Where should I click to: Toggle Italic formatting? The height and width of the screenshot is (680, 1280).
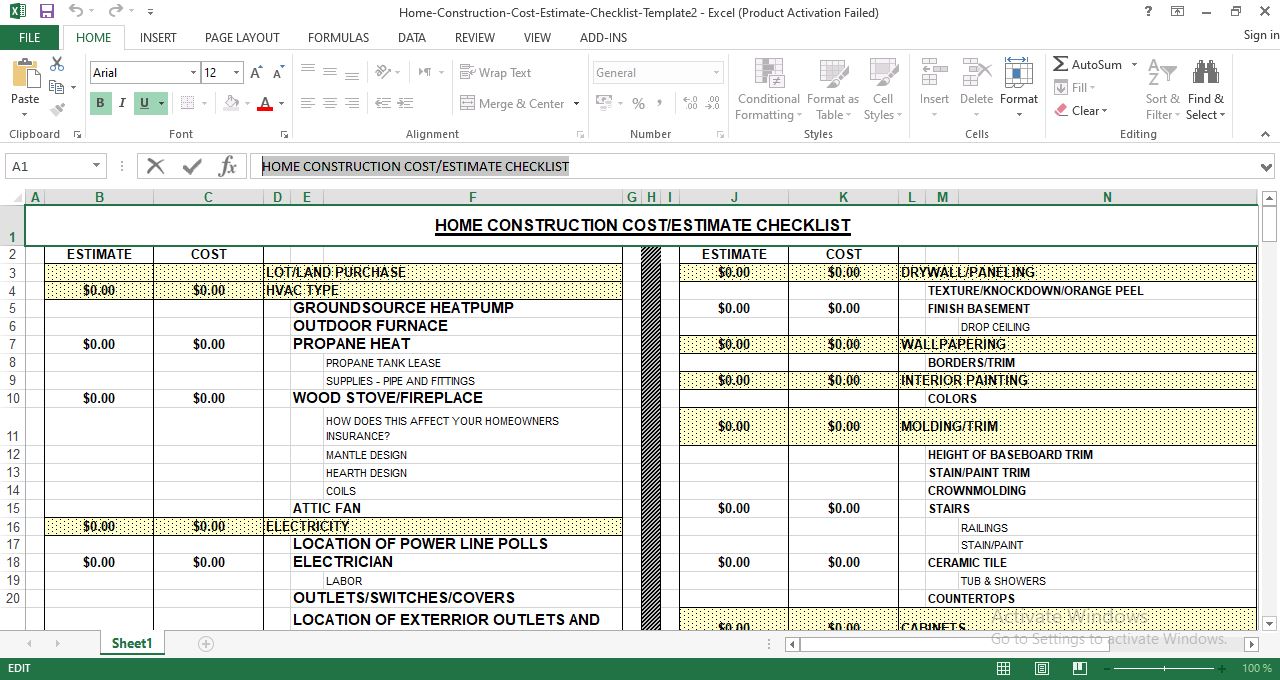(122, 103)
